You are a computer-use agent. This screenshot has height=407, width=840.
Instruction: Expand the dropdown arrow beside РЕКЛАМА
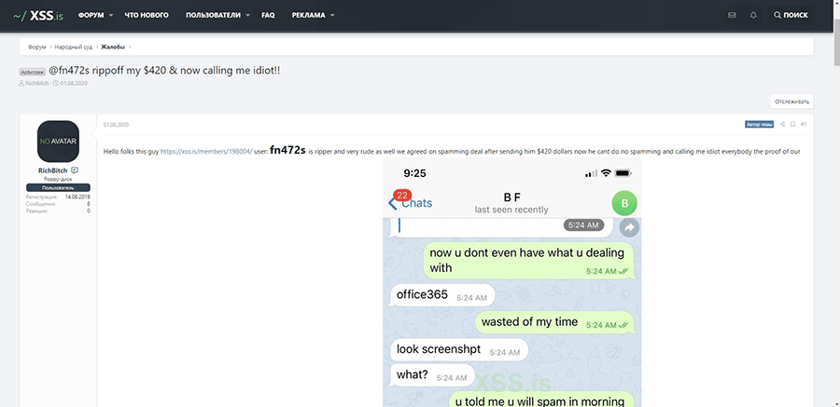(x=333, y=16)
